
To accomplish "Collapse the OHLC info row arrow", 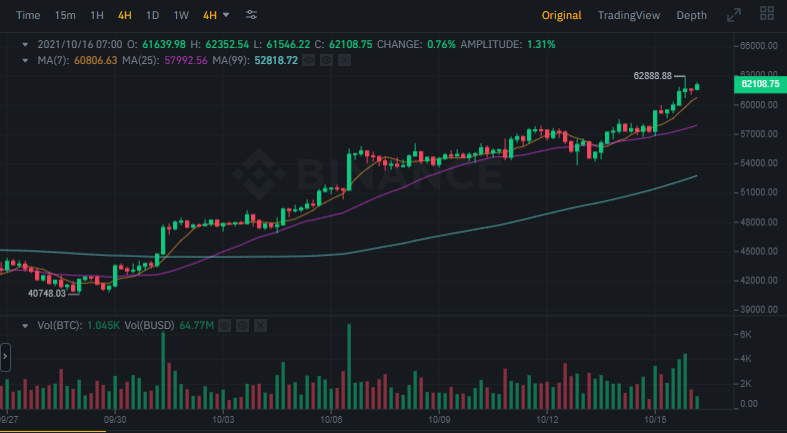I will pos(26,45).
